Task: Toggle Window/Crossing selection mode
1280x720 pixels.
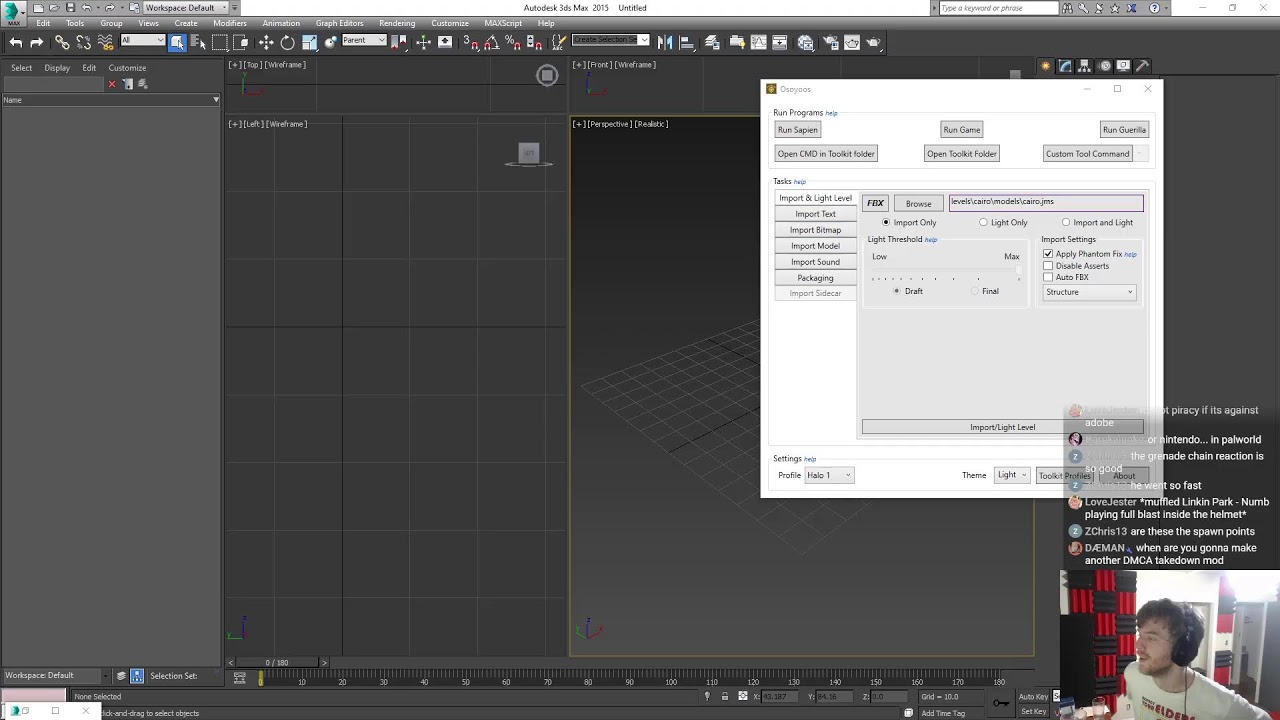Action: (241, 42)
